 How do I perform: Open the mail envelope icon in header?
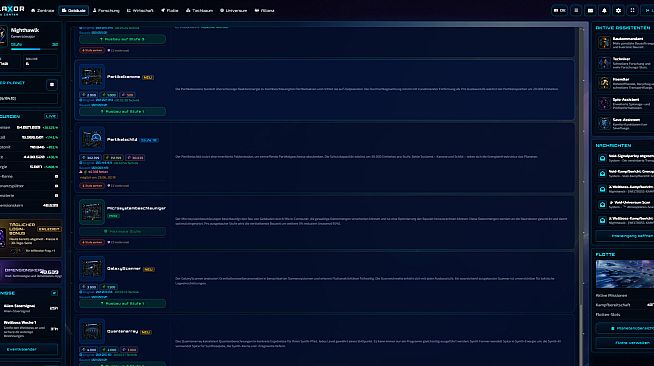click(590, 10)
